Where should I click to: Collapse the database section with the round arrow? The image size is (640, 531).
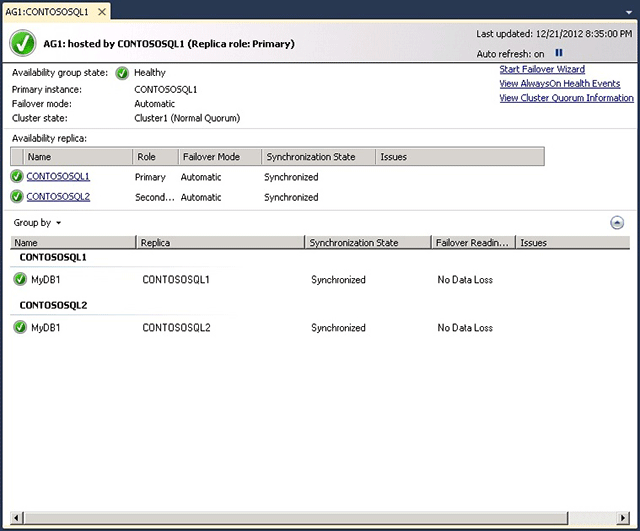point(617,223)
